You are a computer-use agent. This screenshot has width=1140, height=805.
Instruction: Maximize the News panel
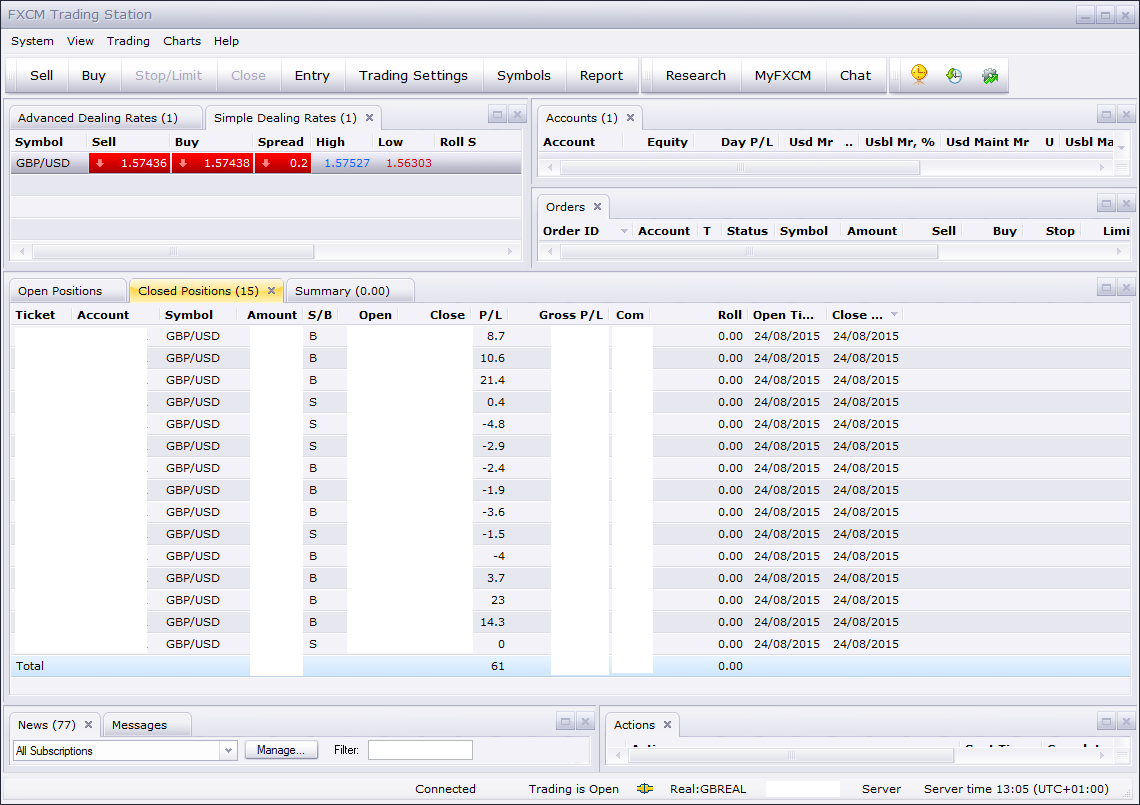click(x=566, y=721)
